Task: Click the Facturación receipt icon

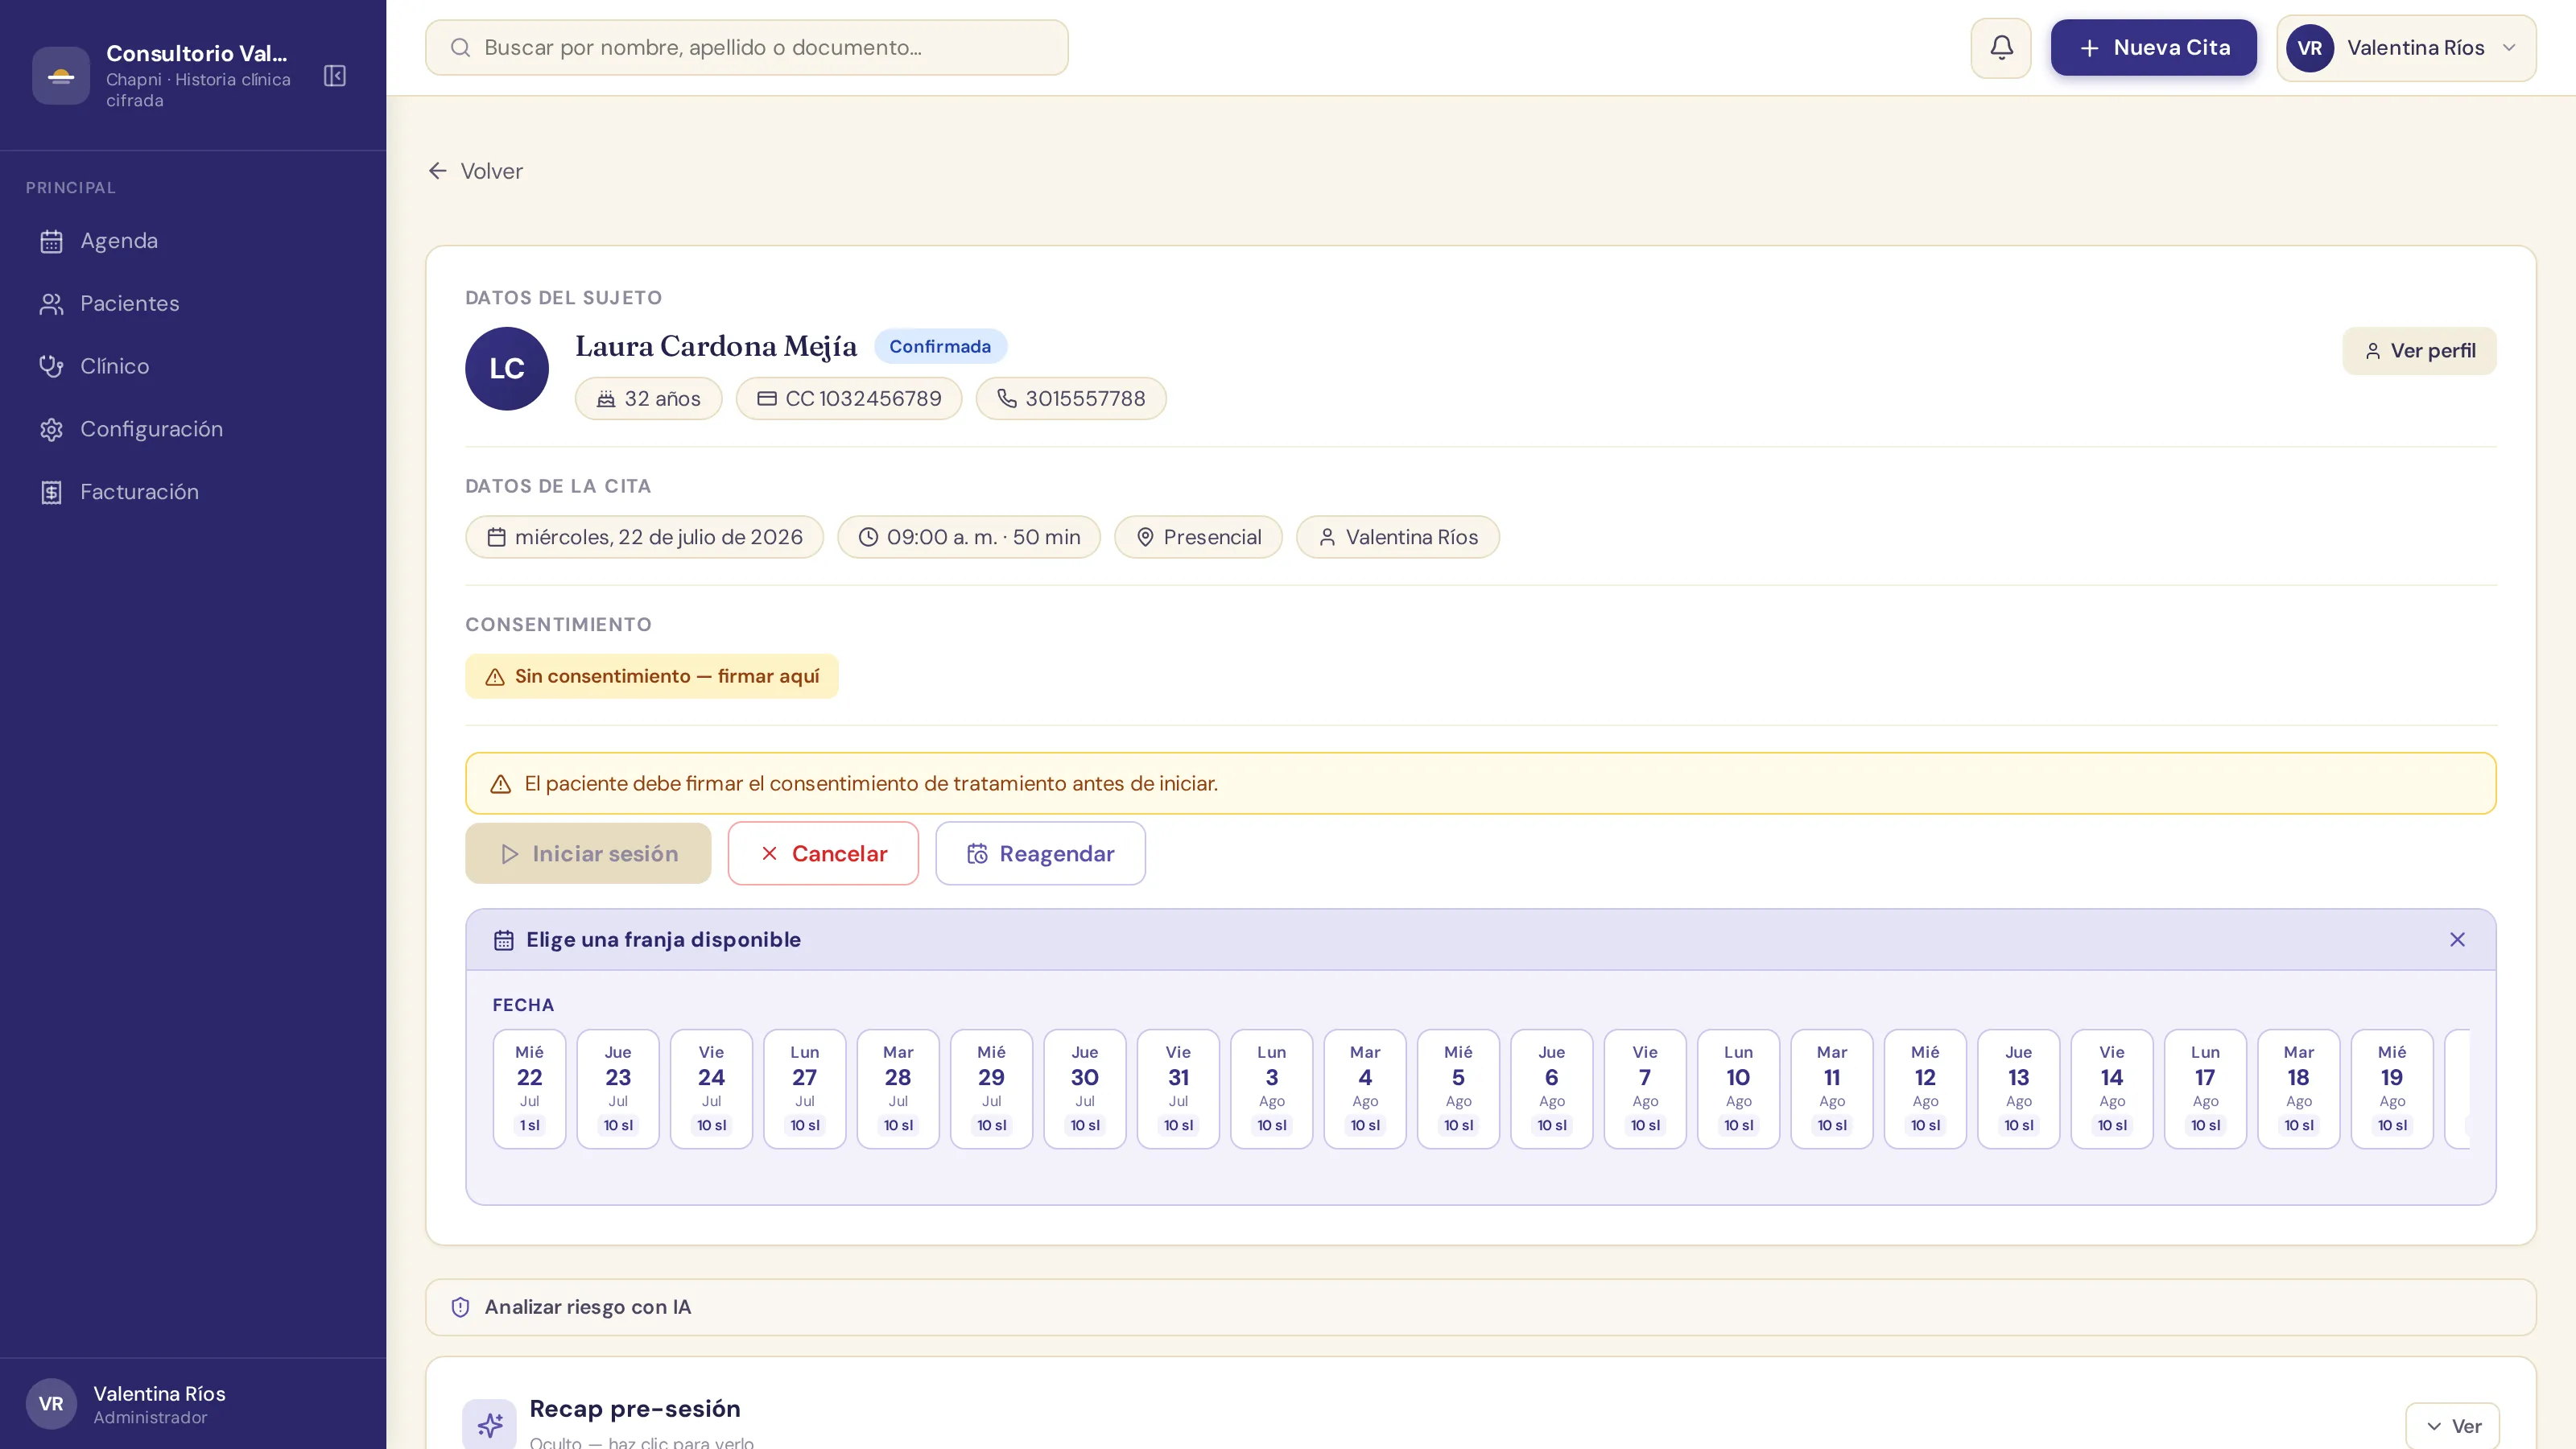Action: (52, 492)
